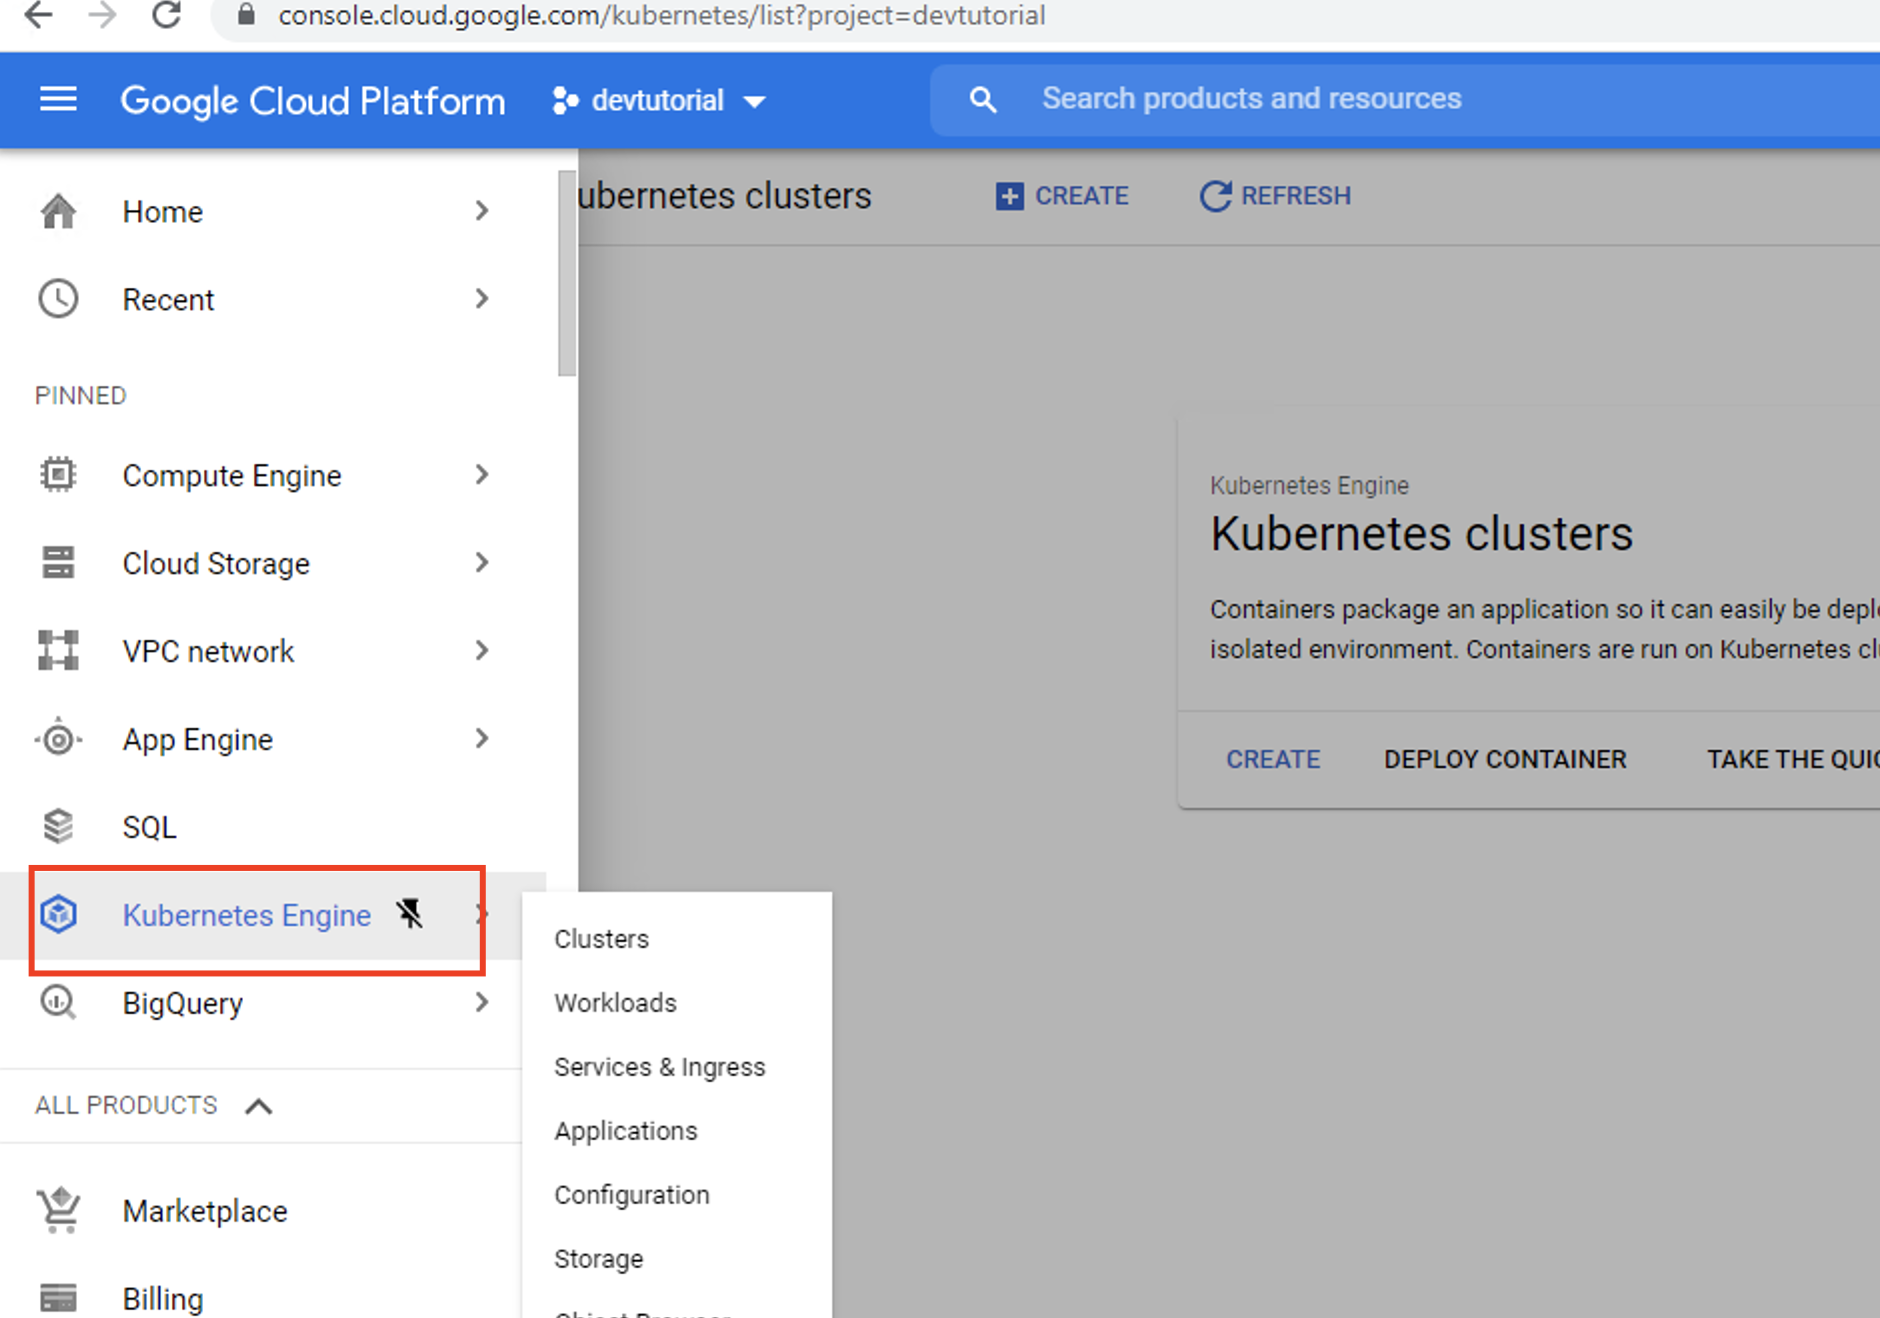This screenshot has height=1318, width=1880.
Task: Open Services & Ingress submenu item
Action: (x=660, y=1067)
